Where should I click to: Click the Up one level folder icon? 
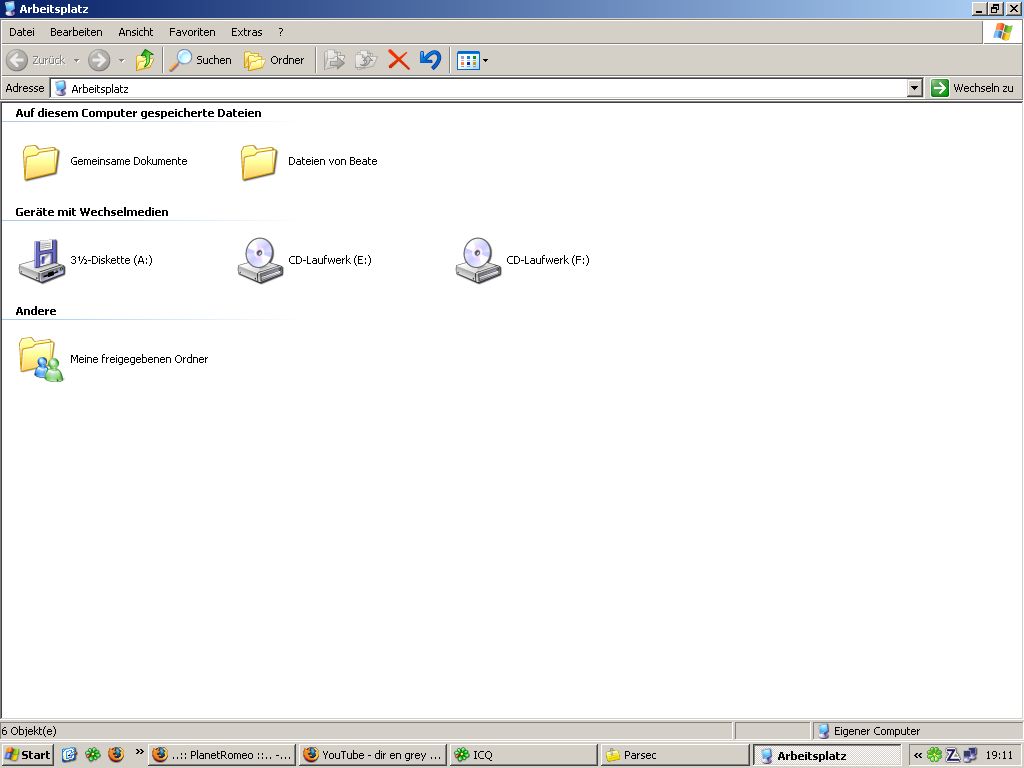click(145, 60)
